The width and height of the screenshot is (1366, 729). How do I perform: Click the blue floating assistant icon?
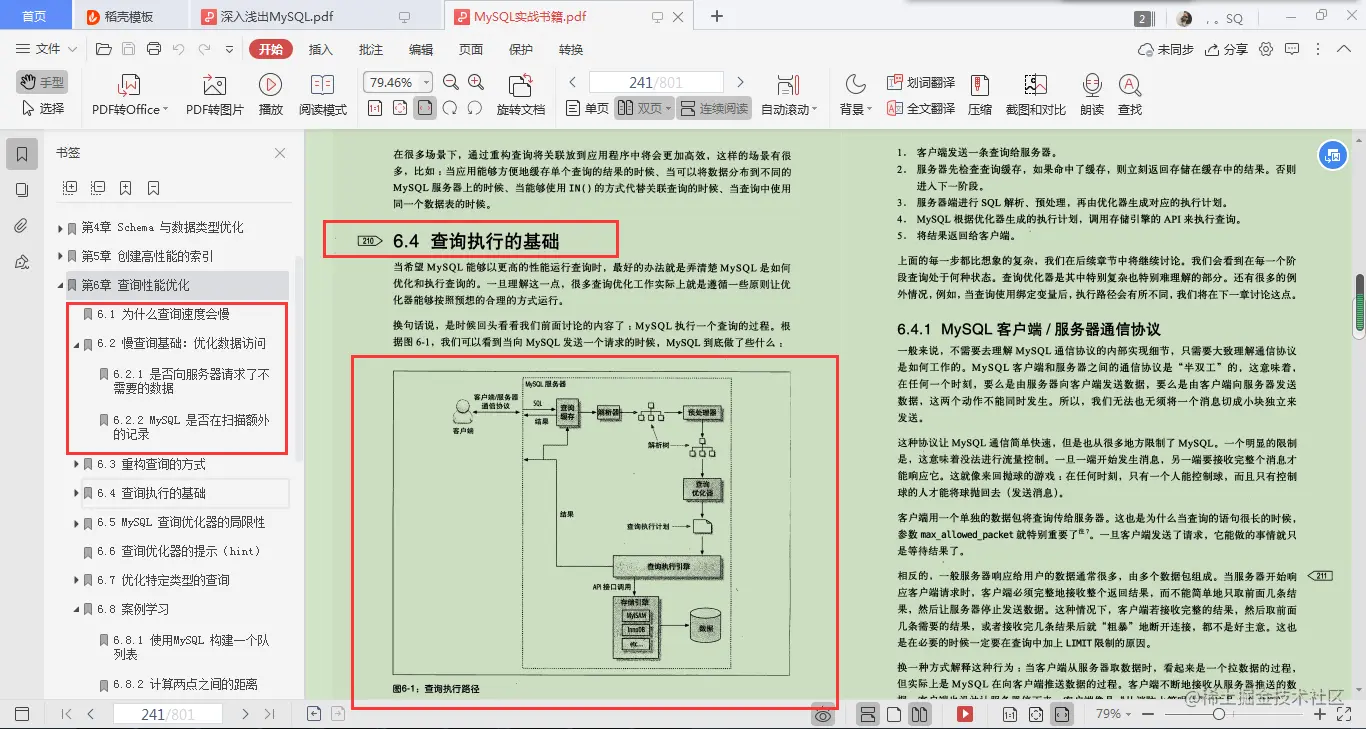click(1332, 155)
